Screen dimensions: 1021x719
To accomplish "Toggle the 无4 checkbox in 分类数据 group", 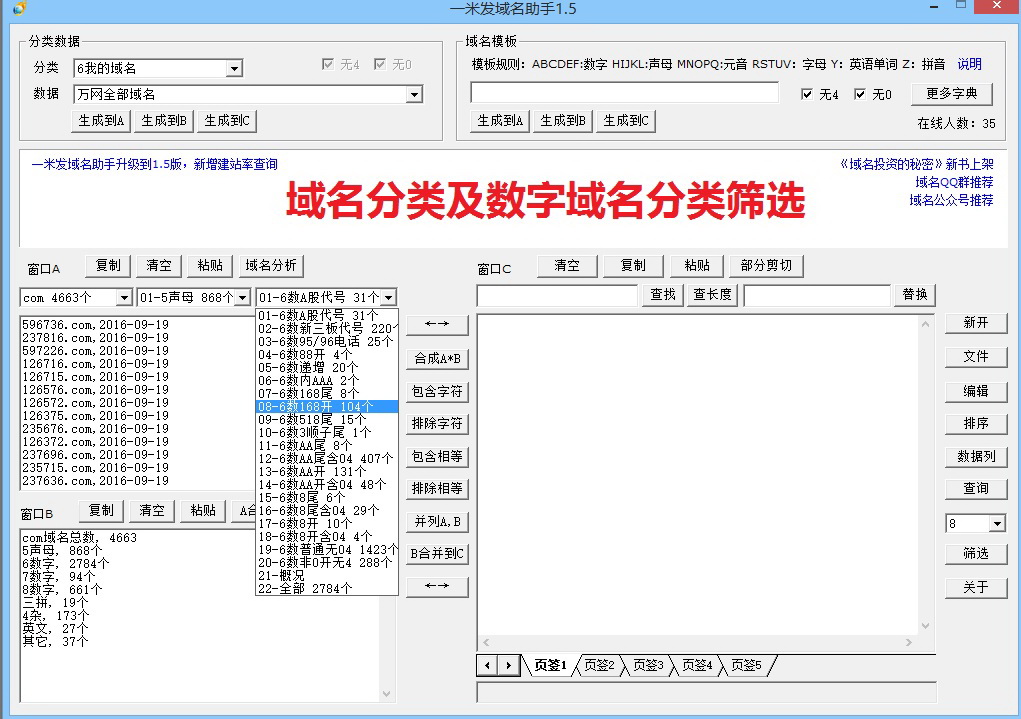I will pos(328,64).
